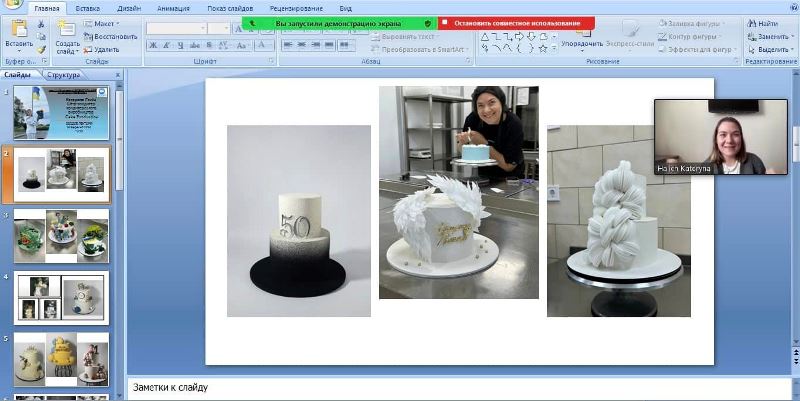Select the triangle shape
The image size is (800, 401).
pyautogui.click(x=485, y=37)
